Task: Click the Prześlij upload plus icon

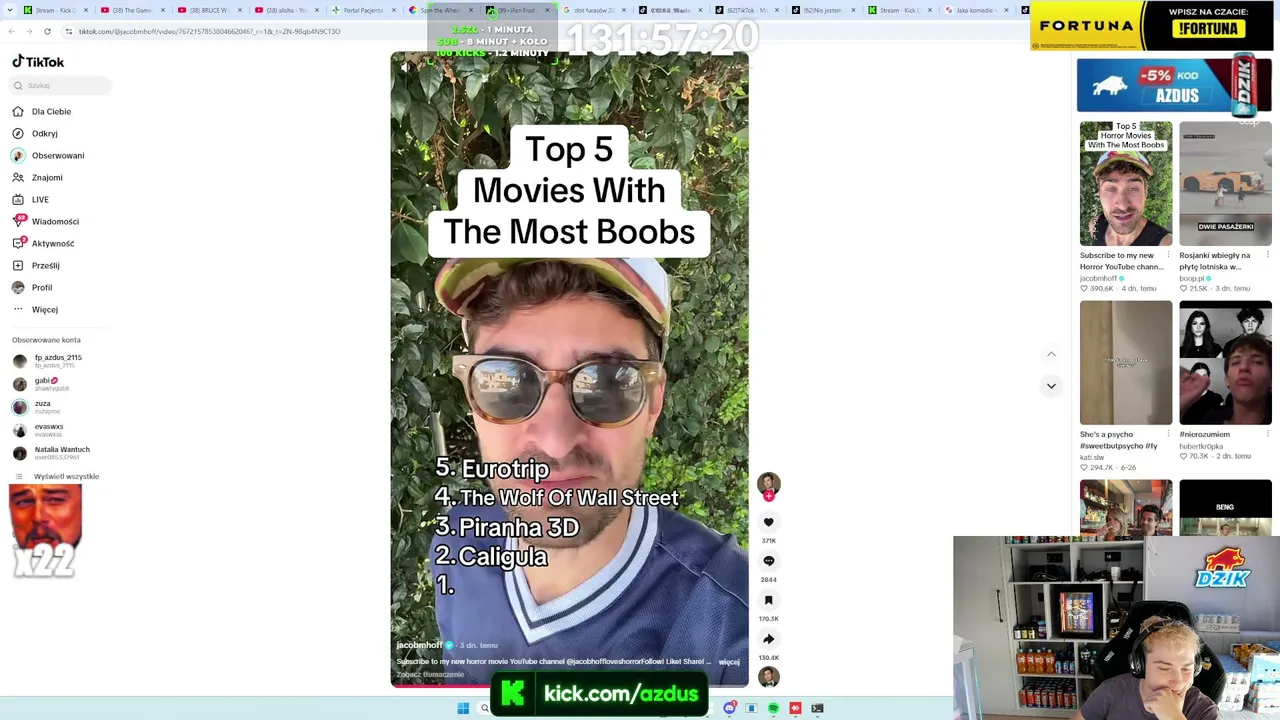Action: (x=18, y=265)
